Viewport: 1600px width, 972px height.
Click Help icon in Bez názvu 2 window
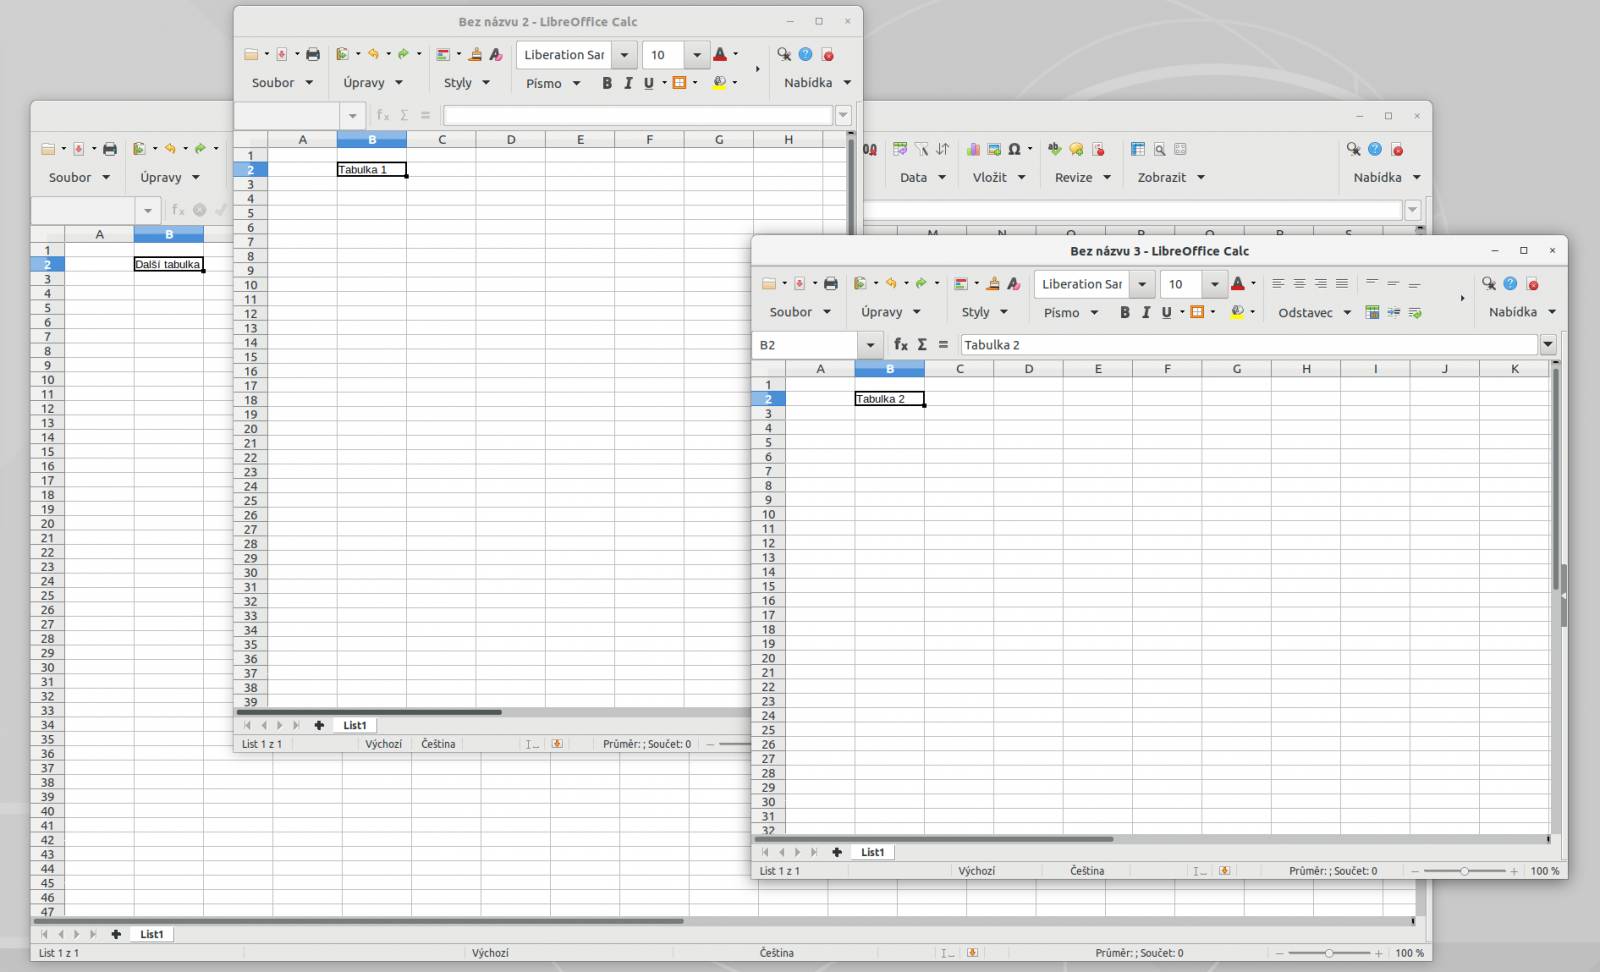(x=805, y=55)
